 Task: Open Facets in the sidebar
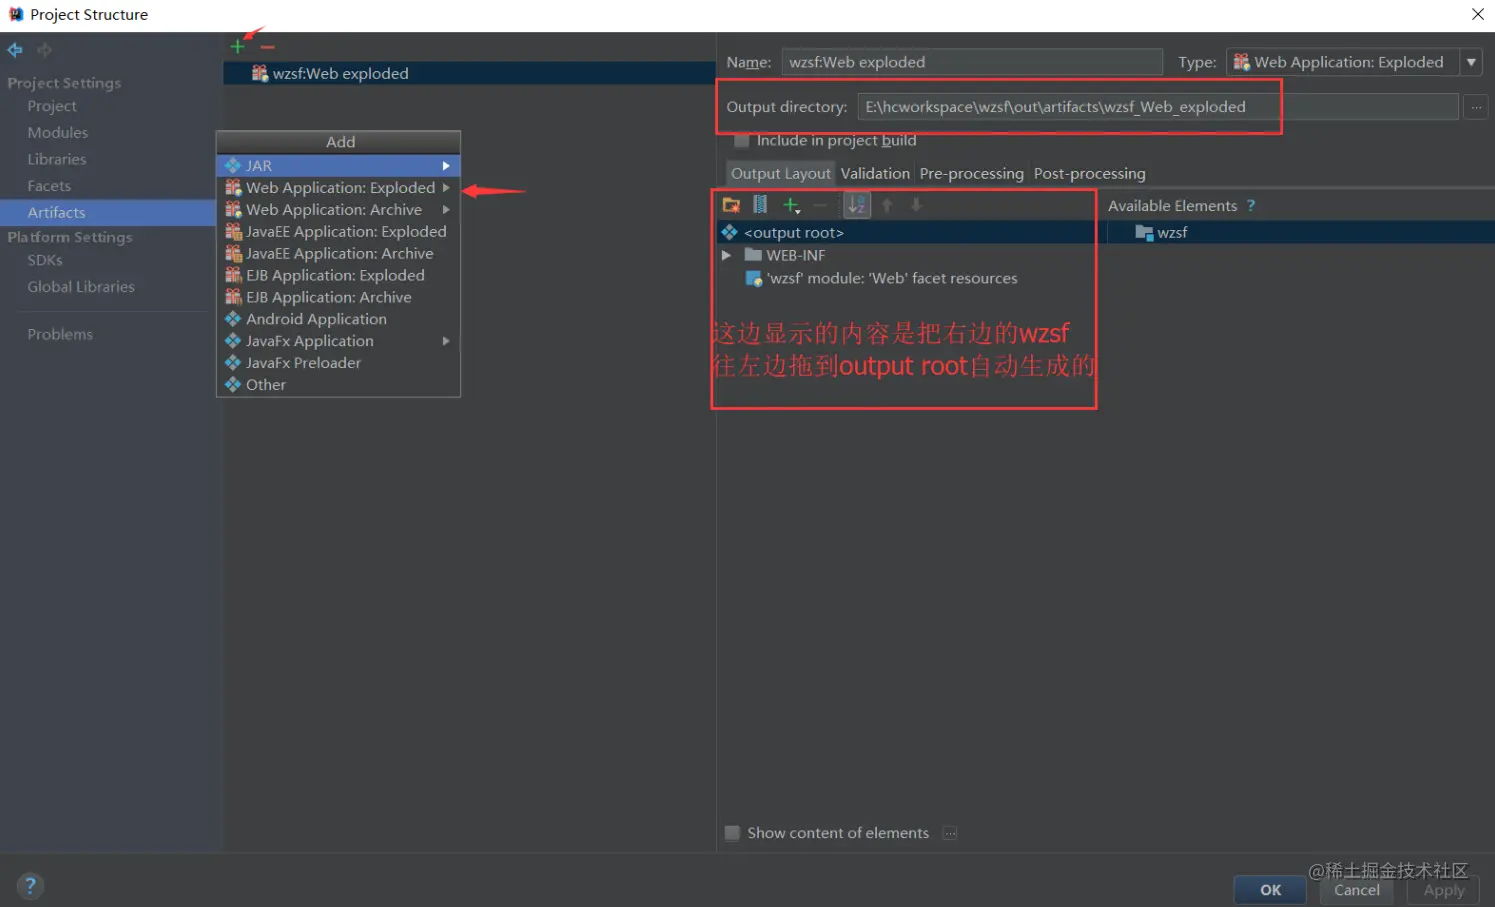pyautogui.click(x=49, y=186)
